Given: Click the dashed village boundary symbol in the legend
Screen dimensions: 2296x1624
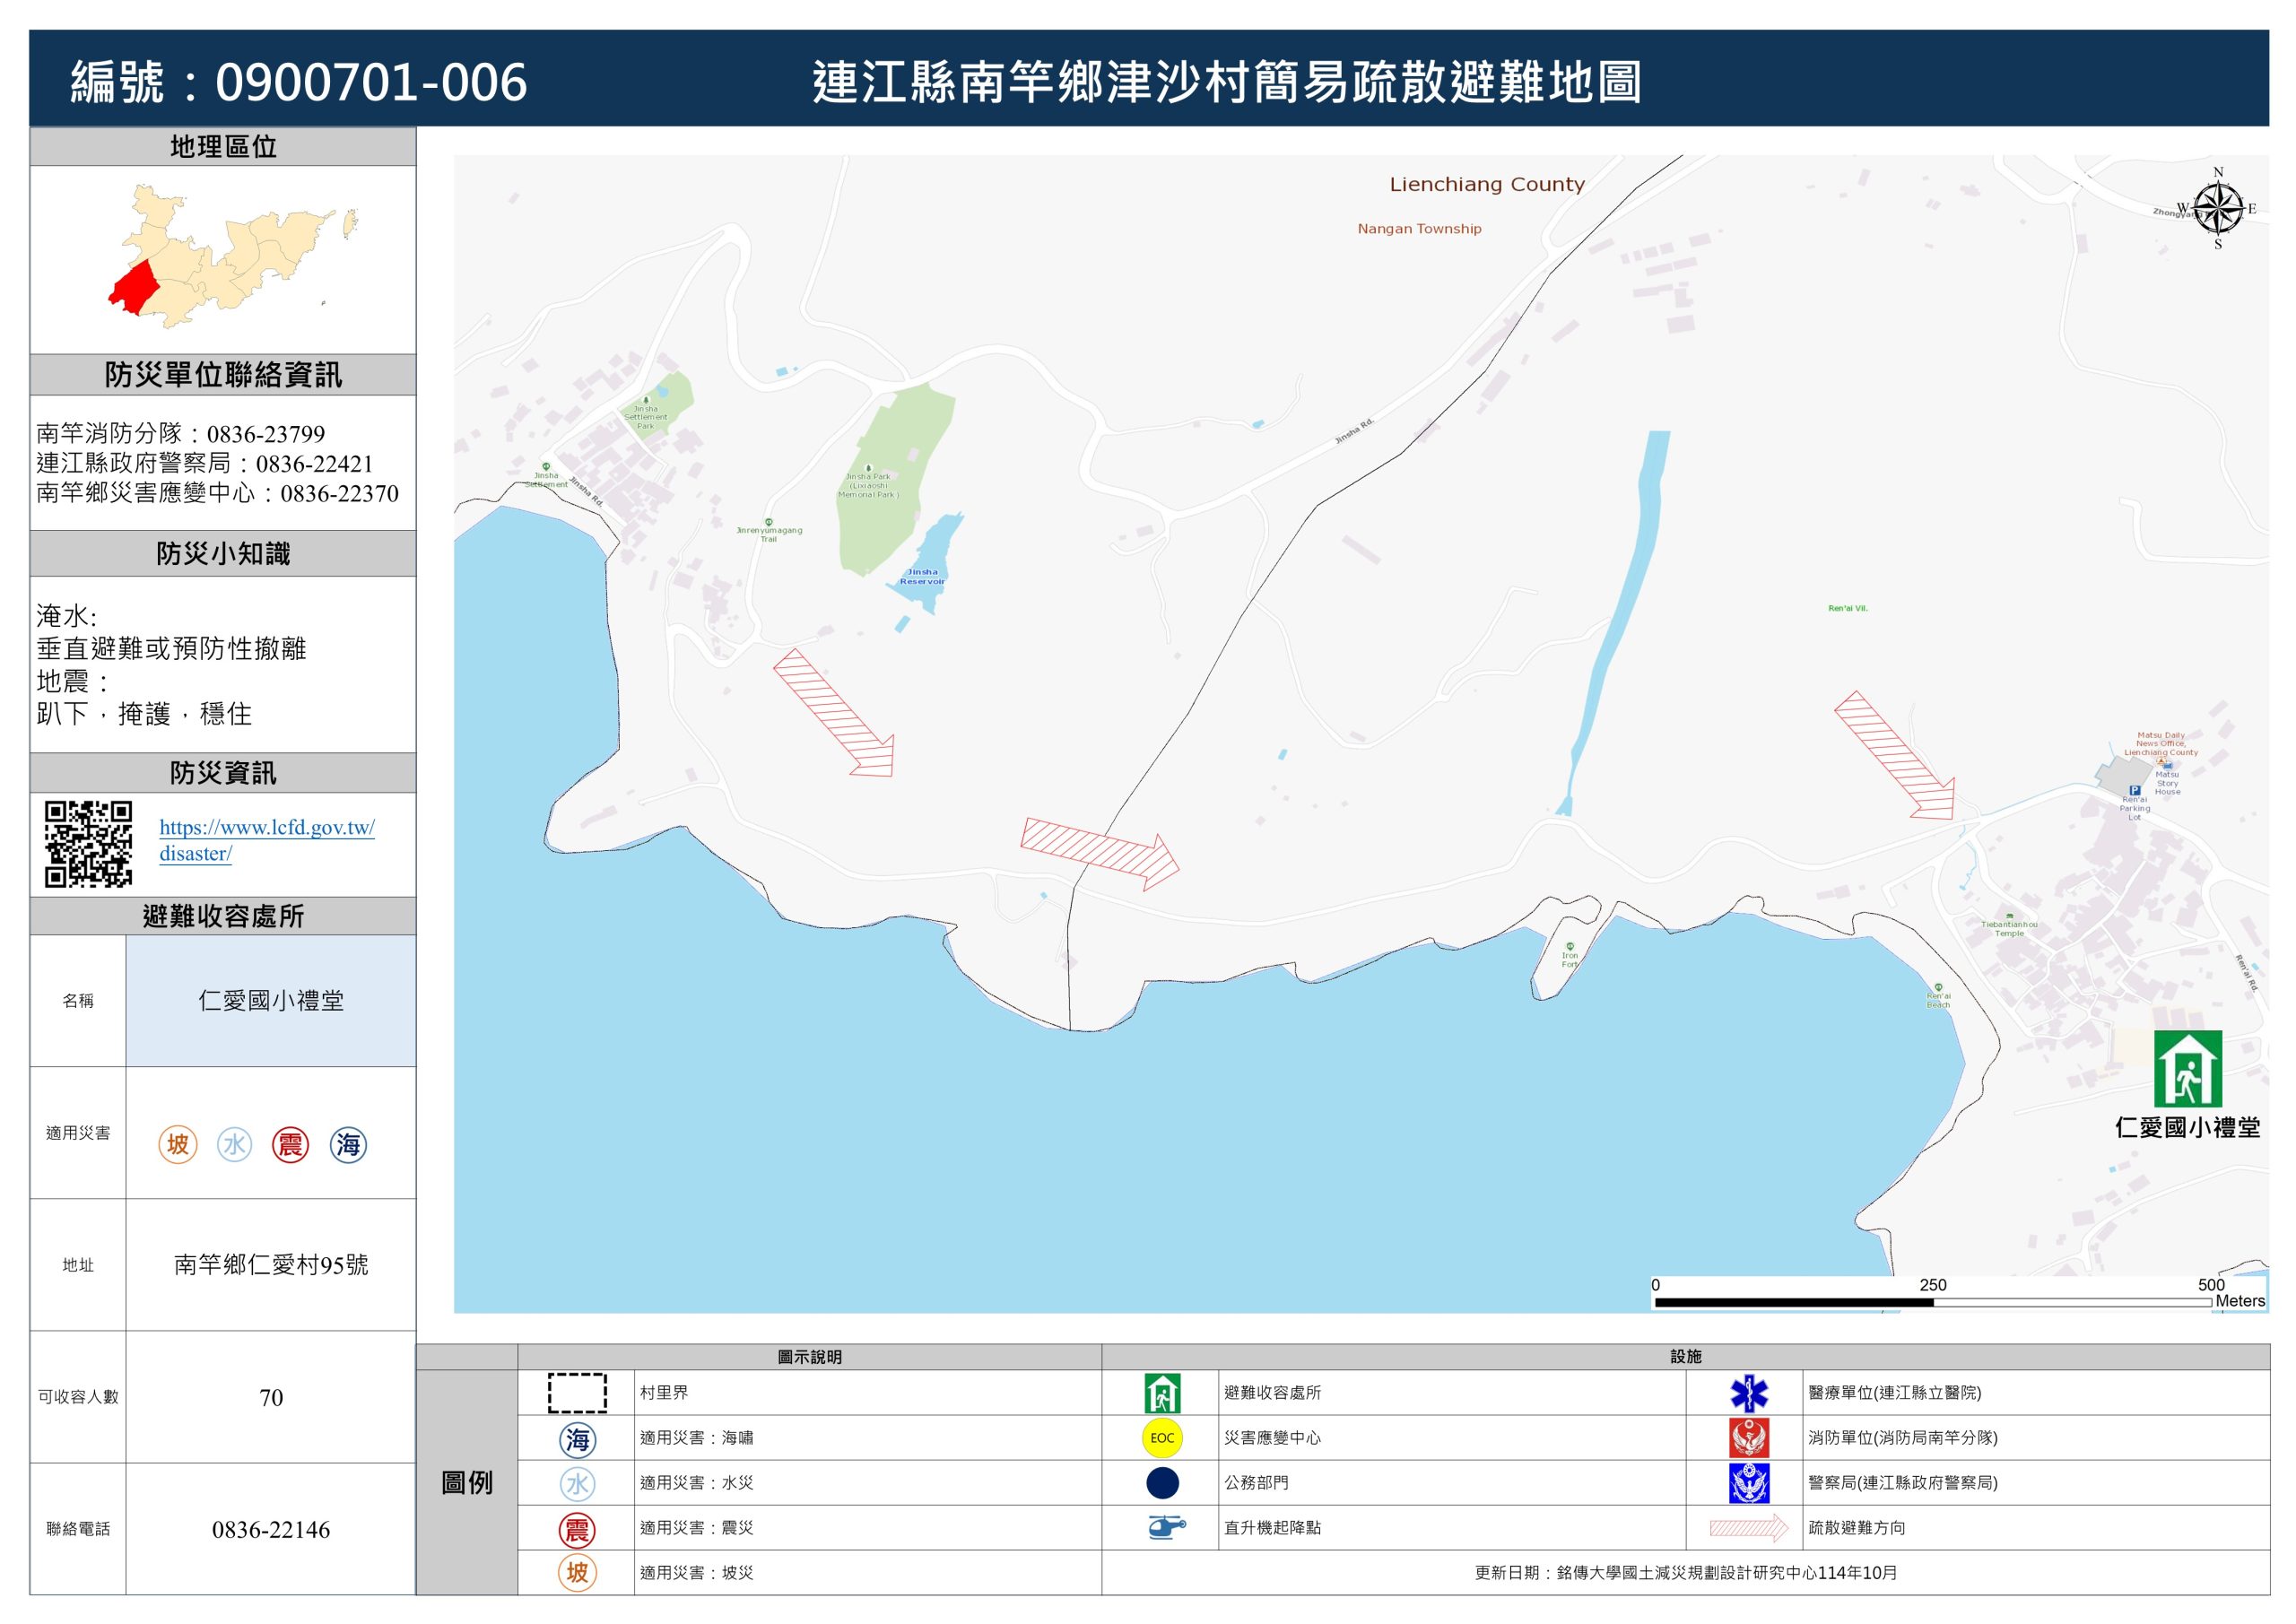Looking at the screenshot, I should (x=577, y=1393).
